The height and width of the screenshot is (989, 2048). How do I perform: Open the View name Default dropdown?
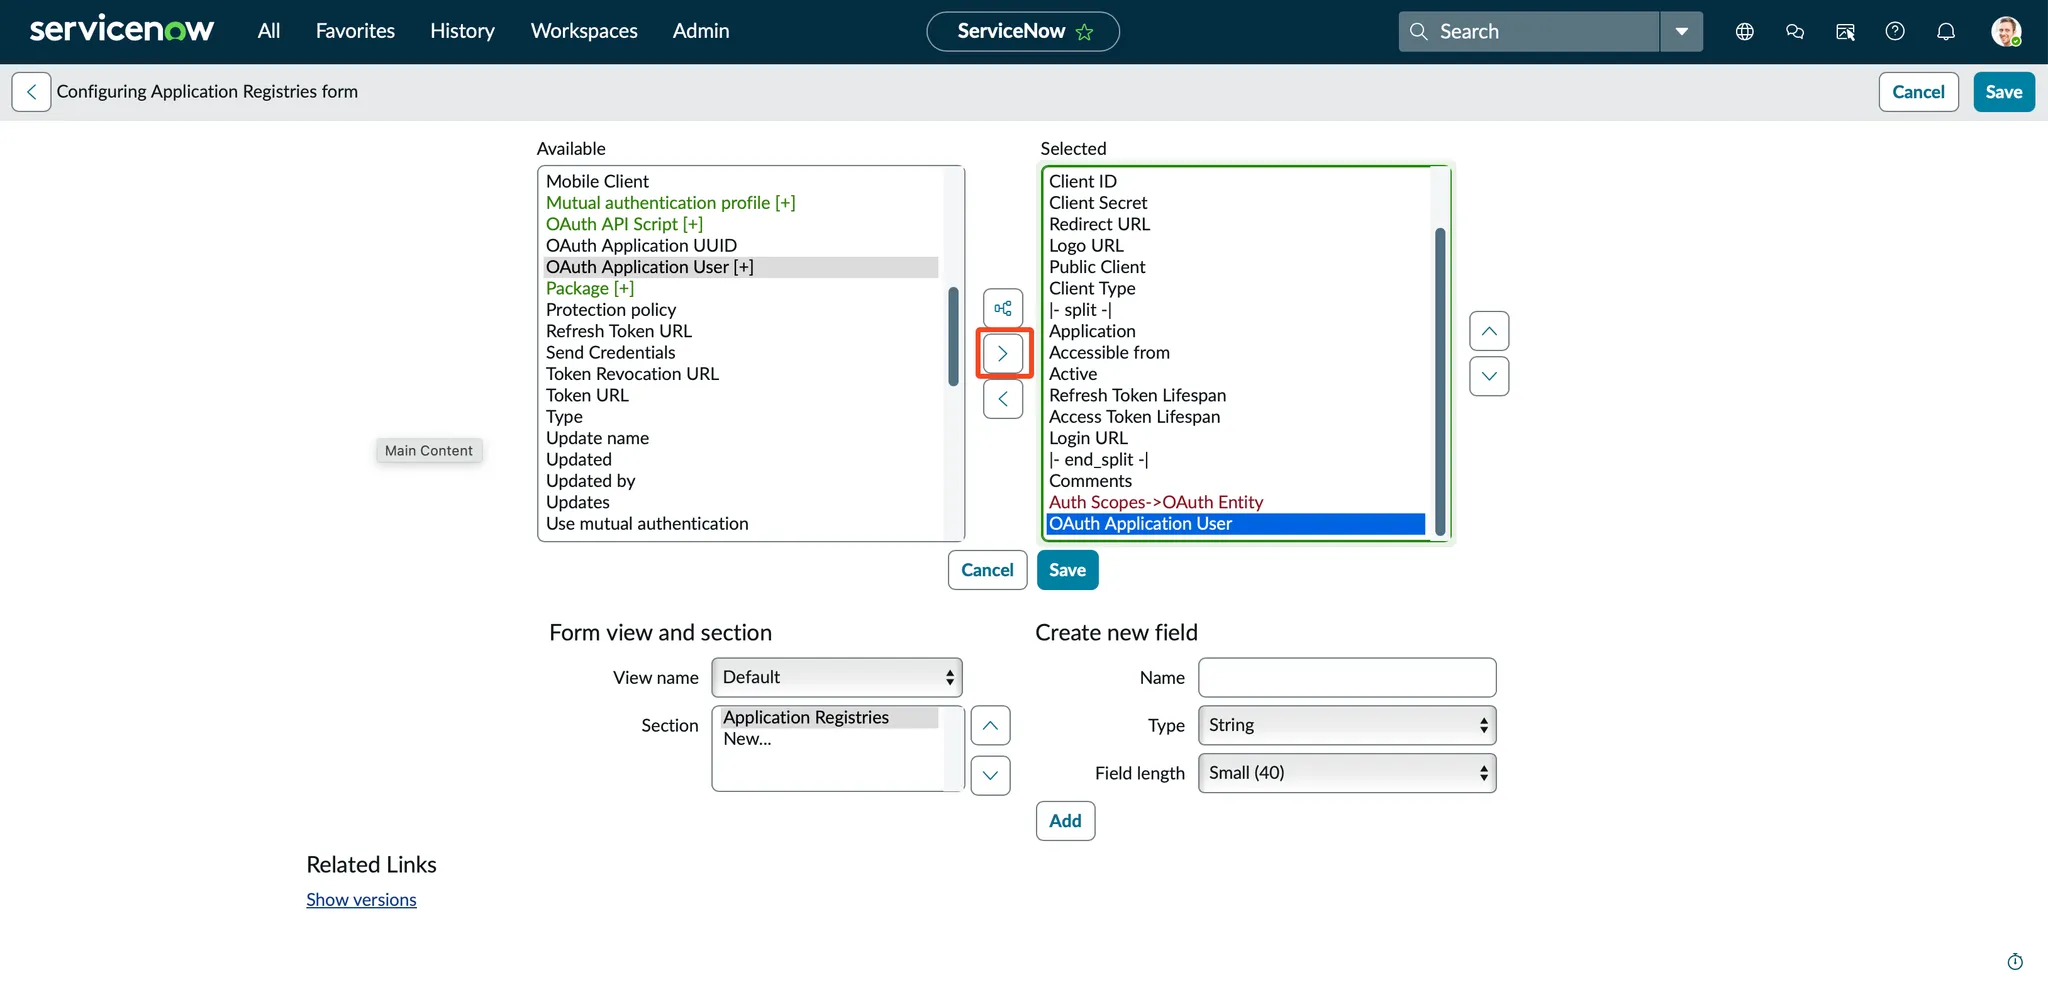[837, 677]
